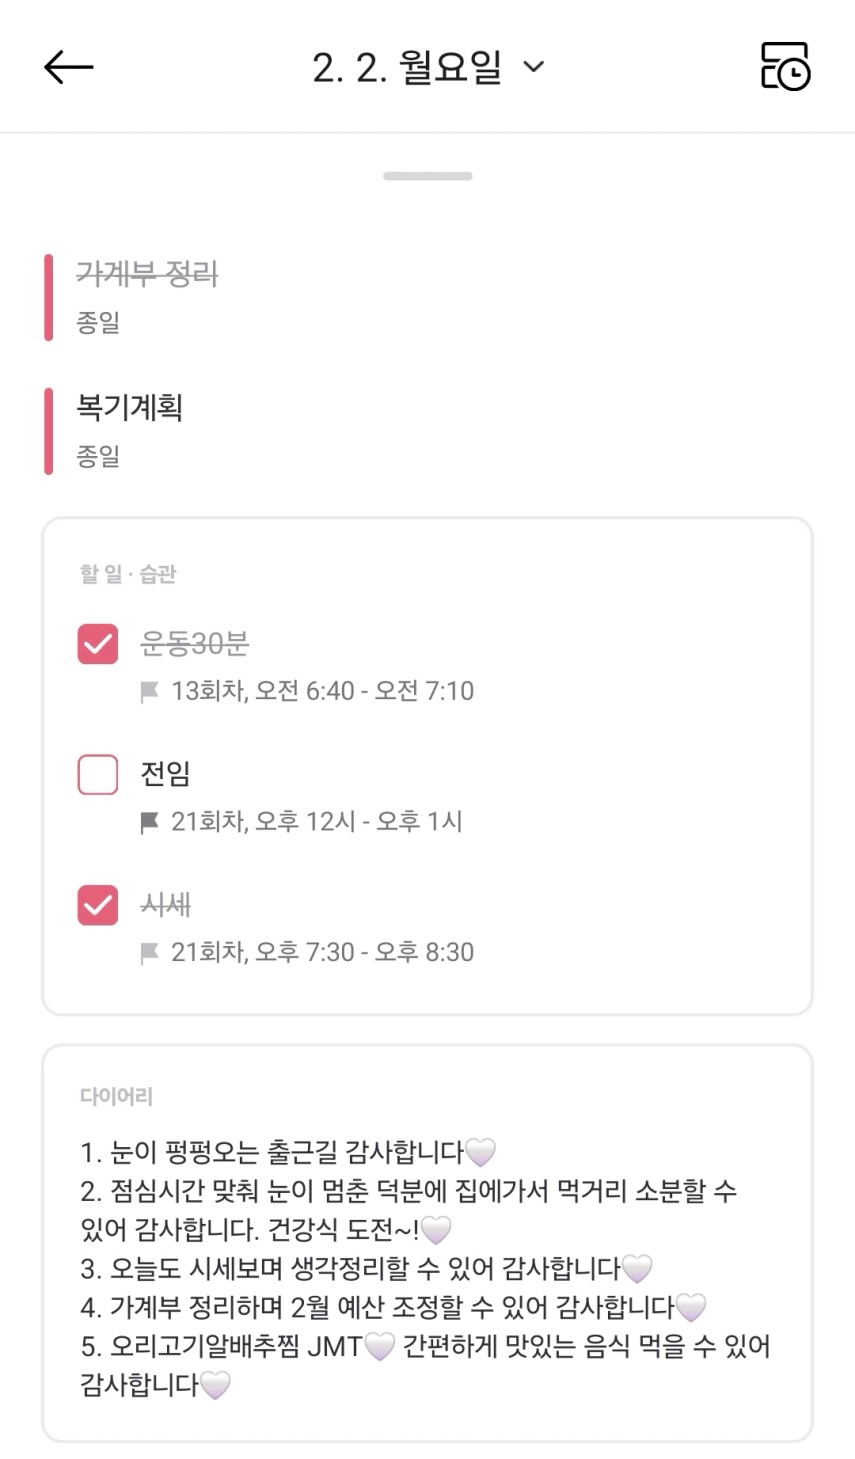Click the flag icon under 운동30분
This screenshot has height=1459, width=855.
150,692
